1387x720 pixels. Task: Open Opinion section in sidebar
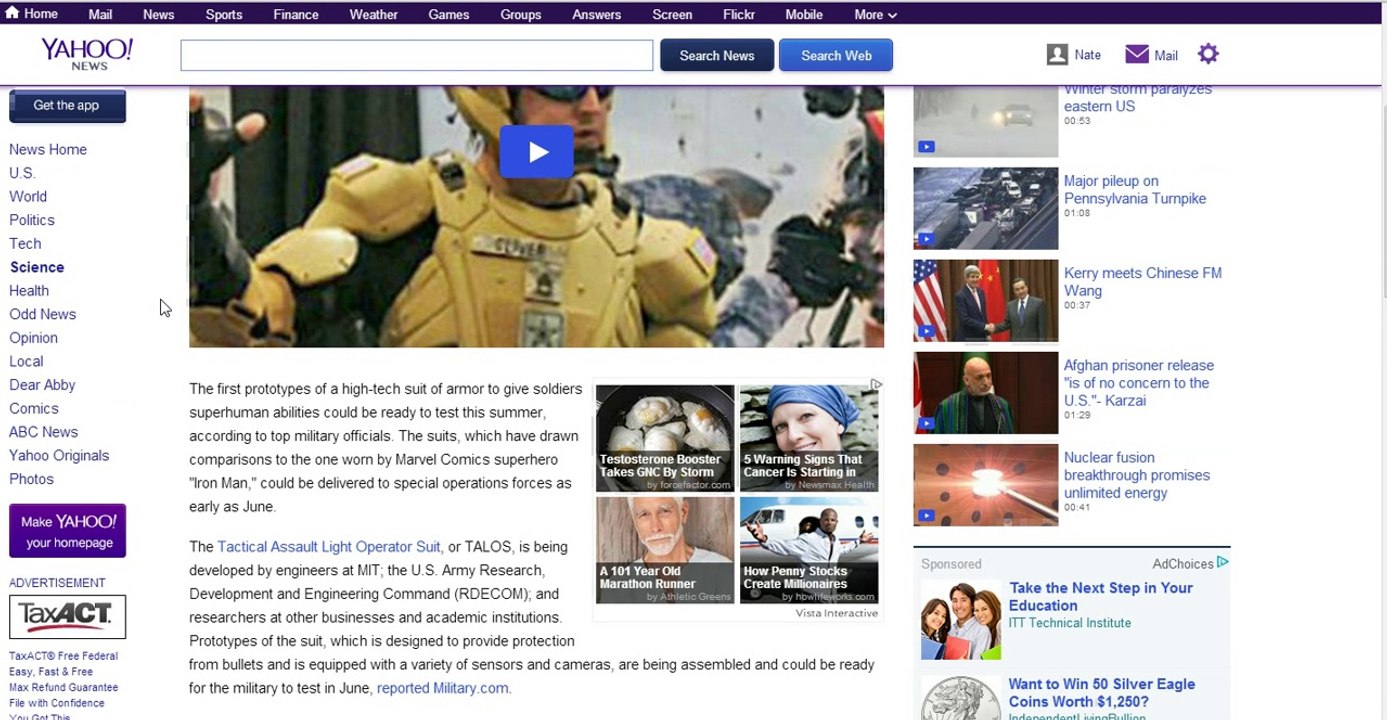tap(33, 338)
